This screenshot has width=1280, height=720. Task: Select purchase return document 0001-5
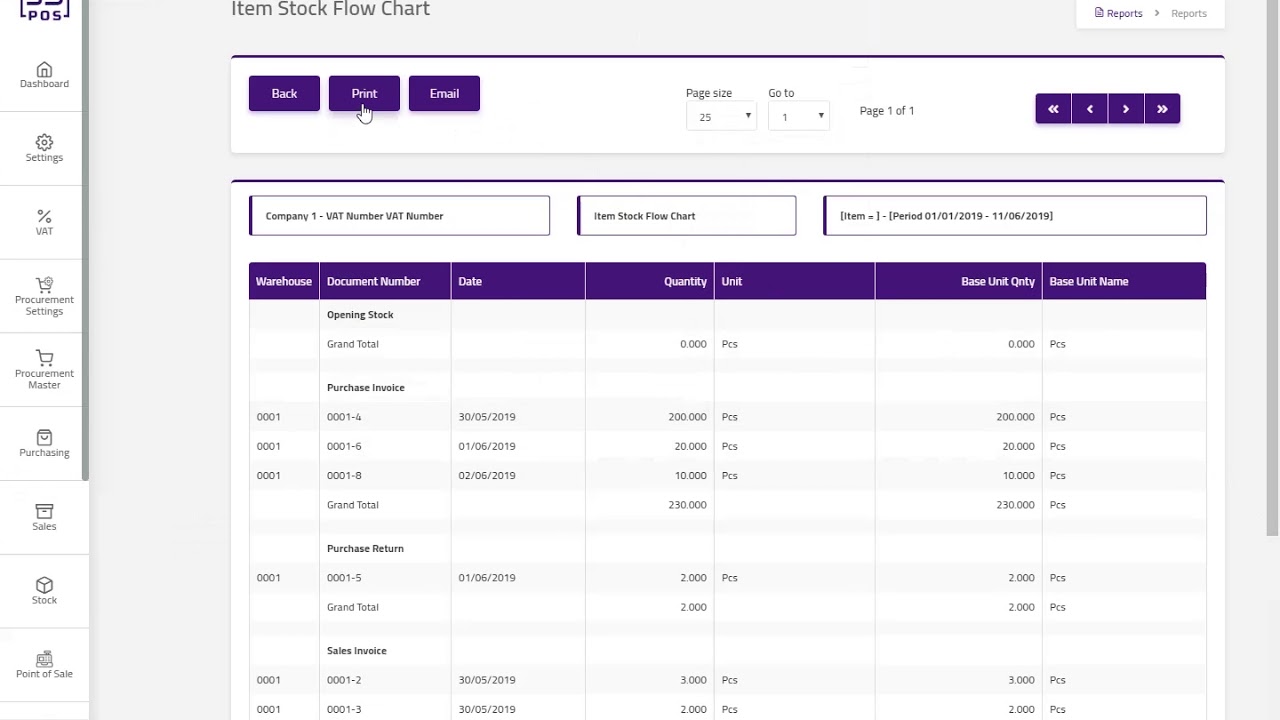click(344, 577)
